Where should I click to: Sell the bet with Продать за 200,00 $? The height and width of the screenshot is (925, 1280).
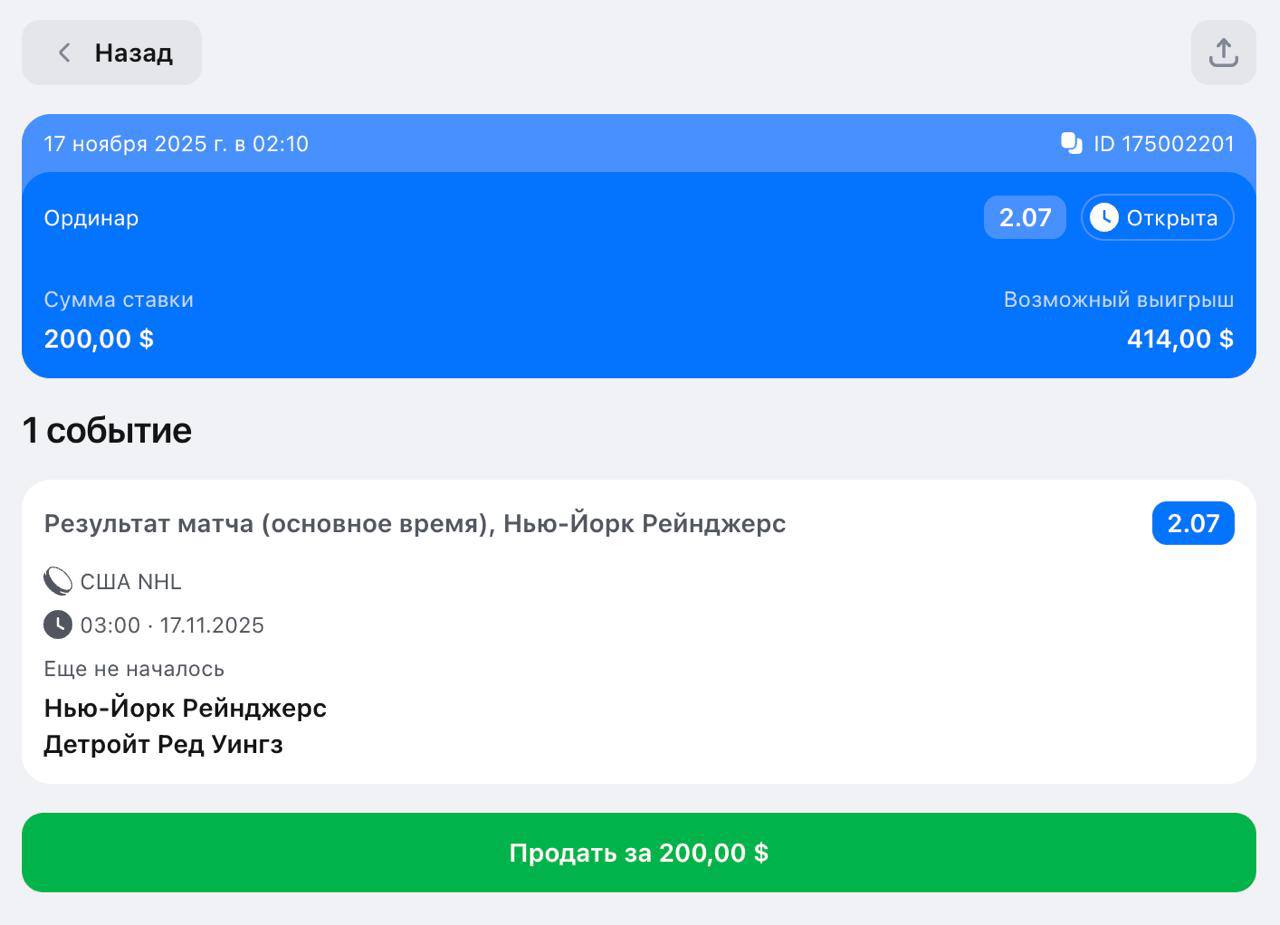639,852
